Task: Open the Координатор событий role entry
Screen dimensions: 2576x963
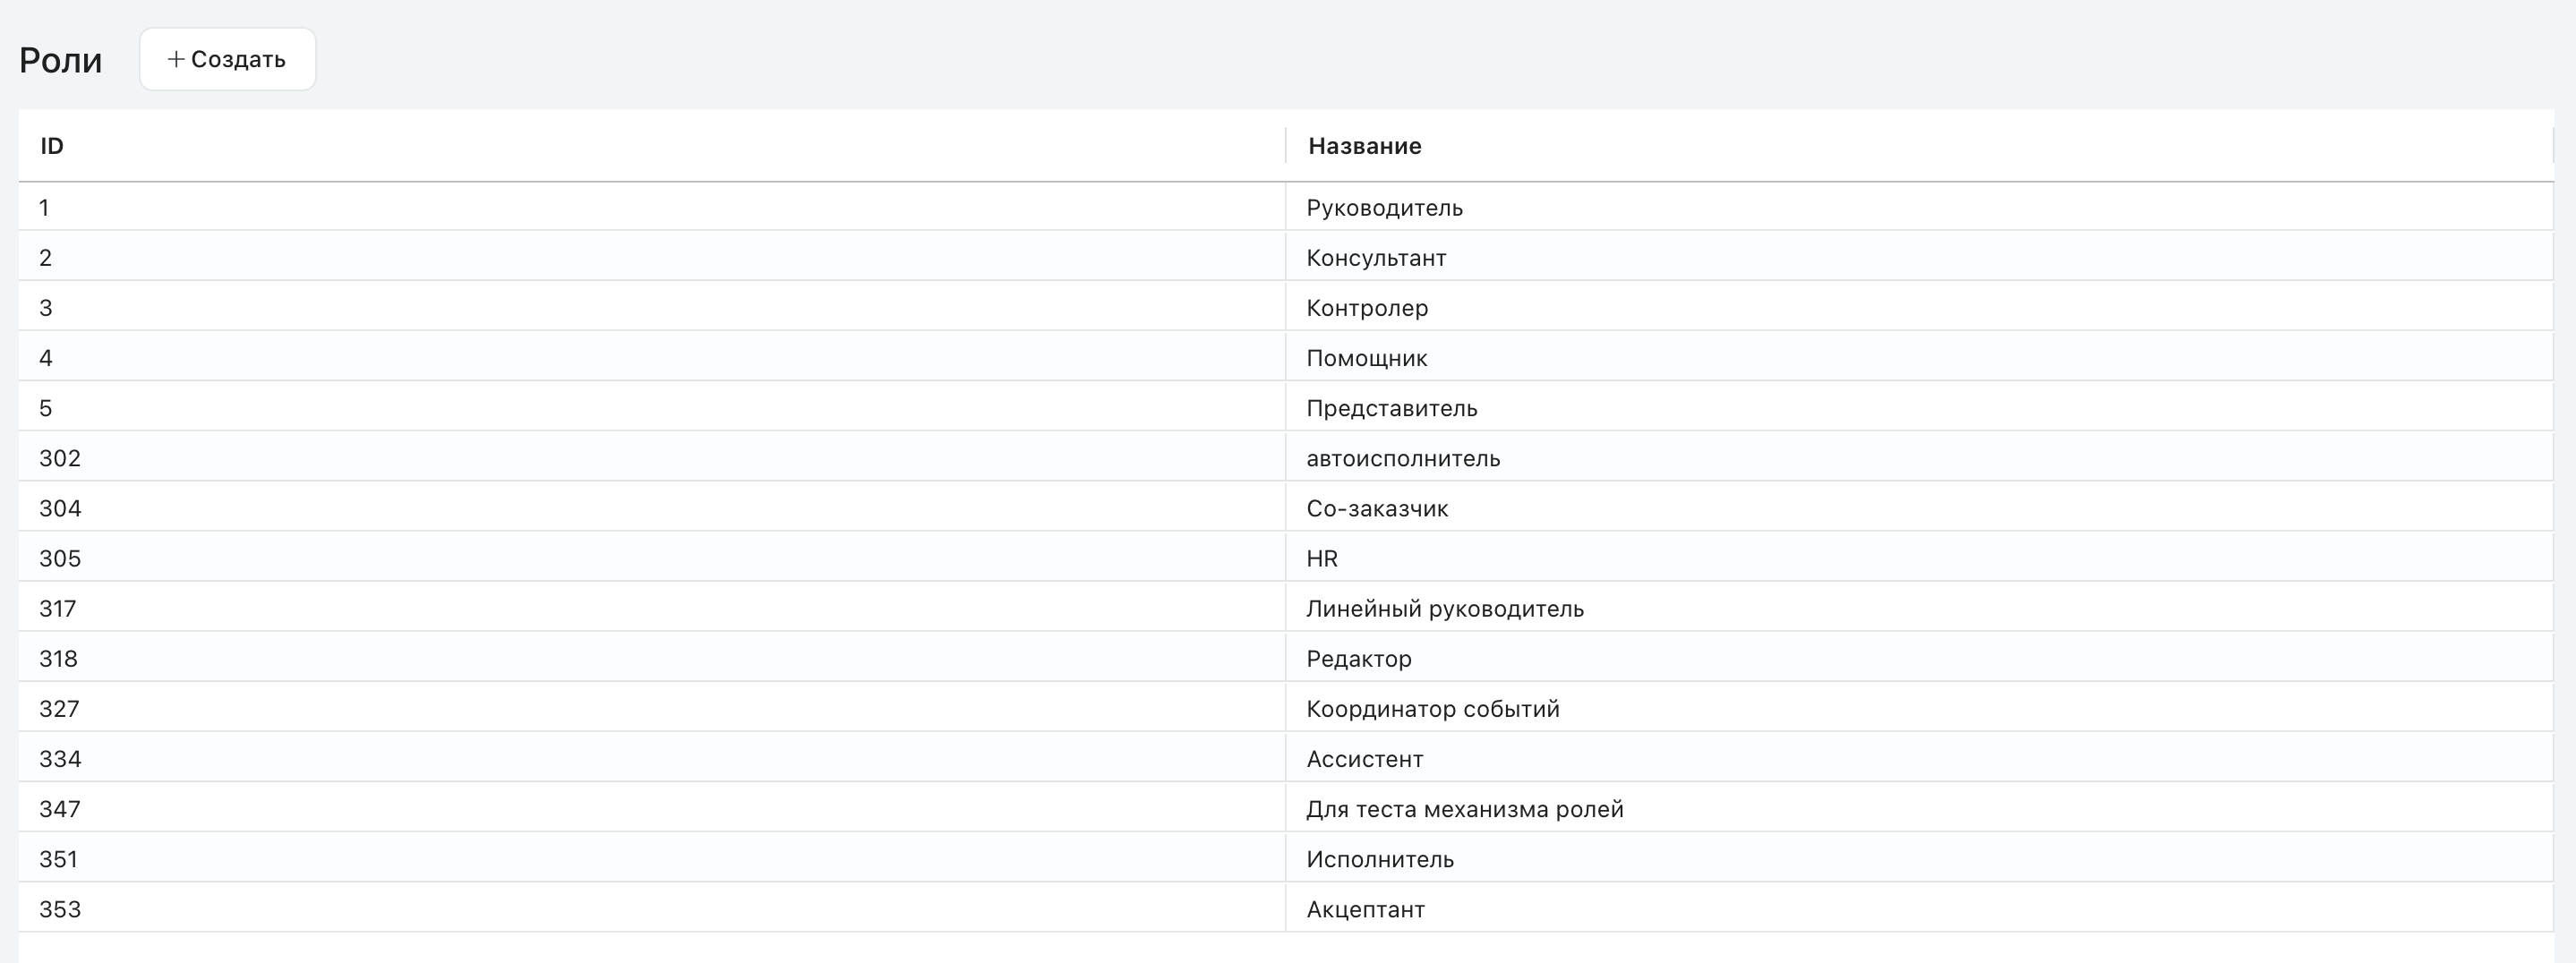Action: pos(1433,708)
